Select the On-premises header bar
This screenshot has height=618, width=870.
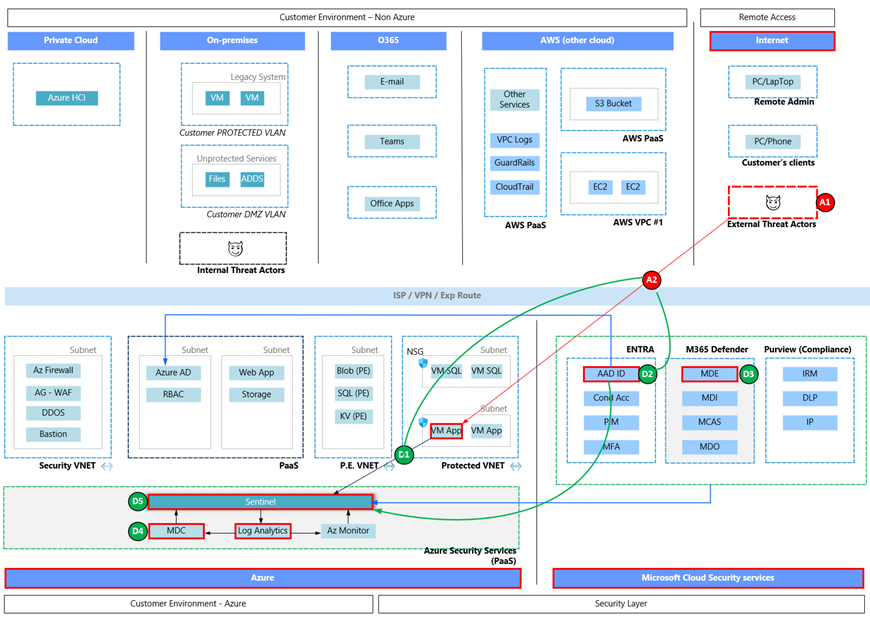click(232, 40)
